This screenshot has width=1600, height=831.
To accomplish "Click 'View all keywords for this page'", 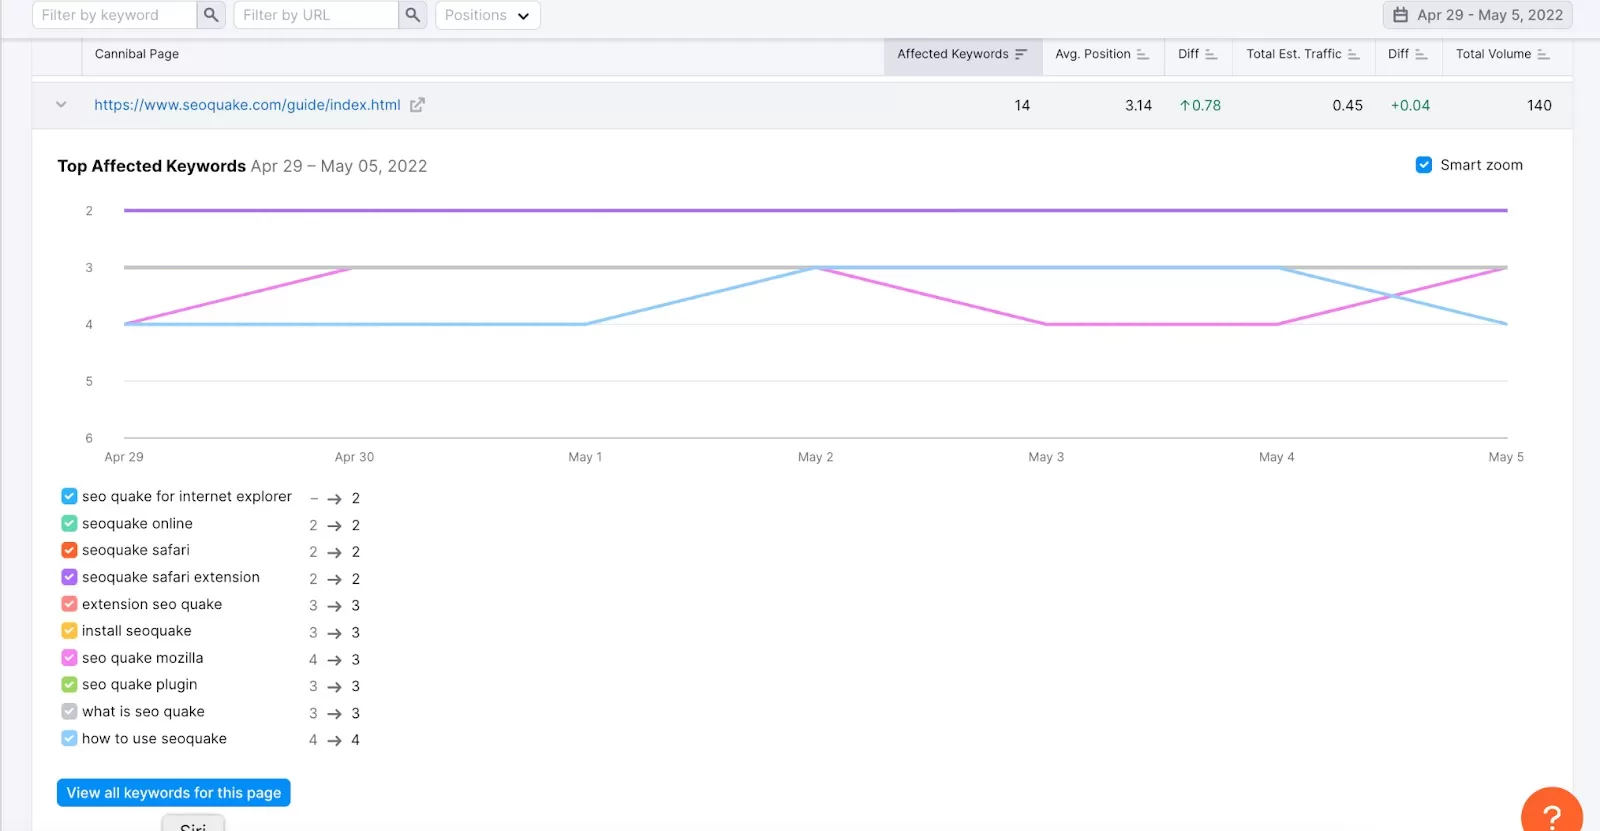I will 173,793.
